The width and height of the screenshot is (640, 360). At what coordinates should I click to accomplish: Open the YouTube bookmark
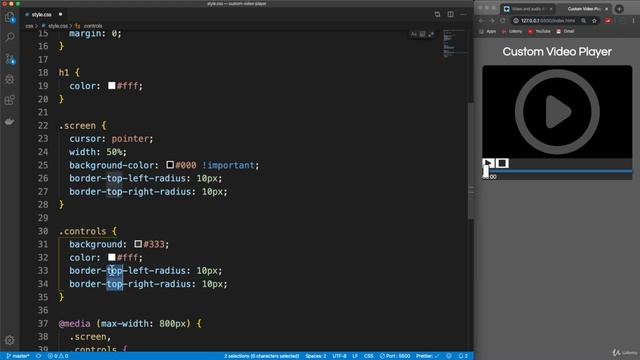point(539,31)
